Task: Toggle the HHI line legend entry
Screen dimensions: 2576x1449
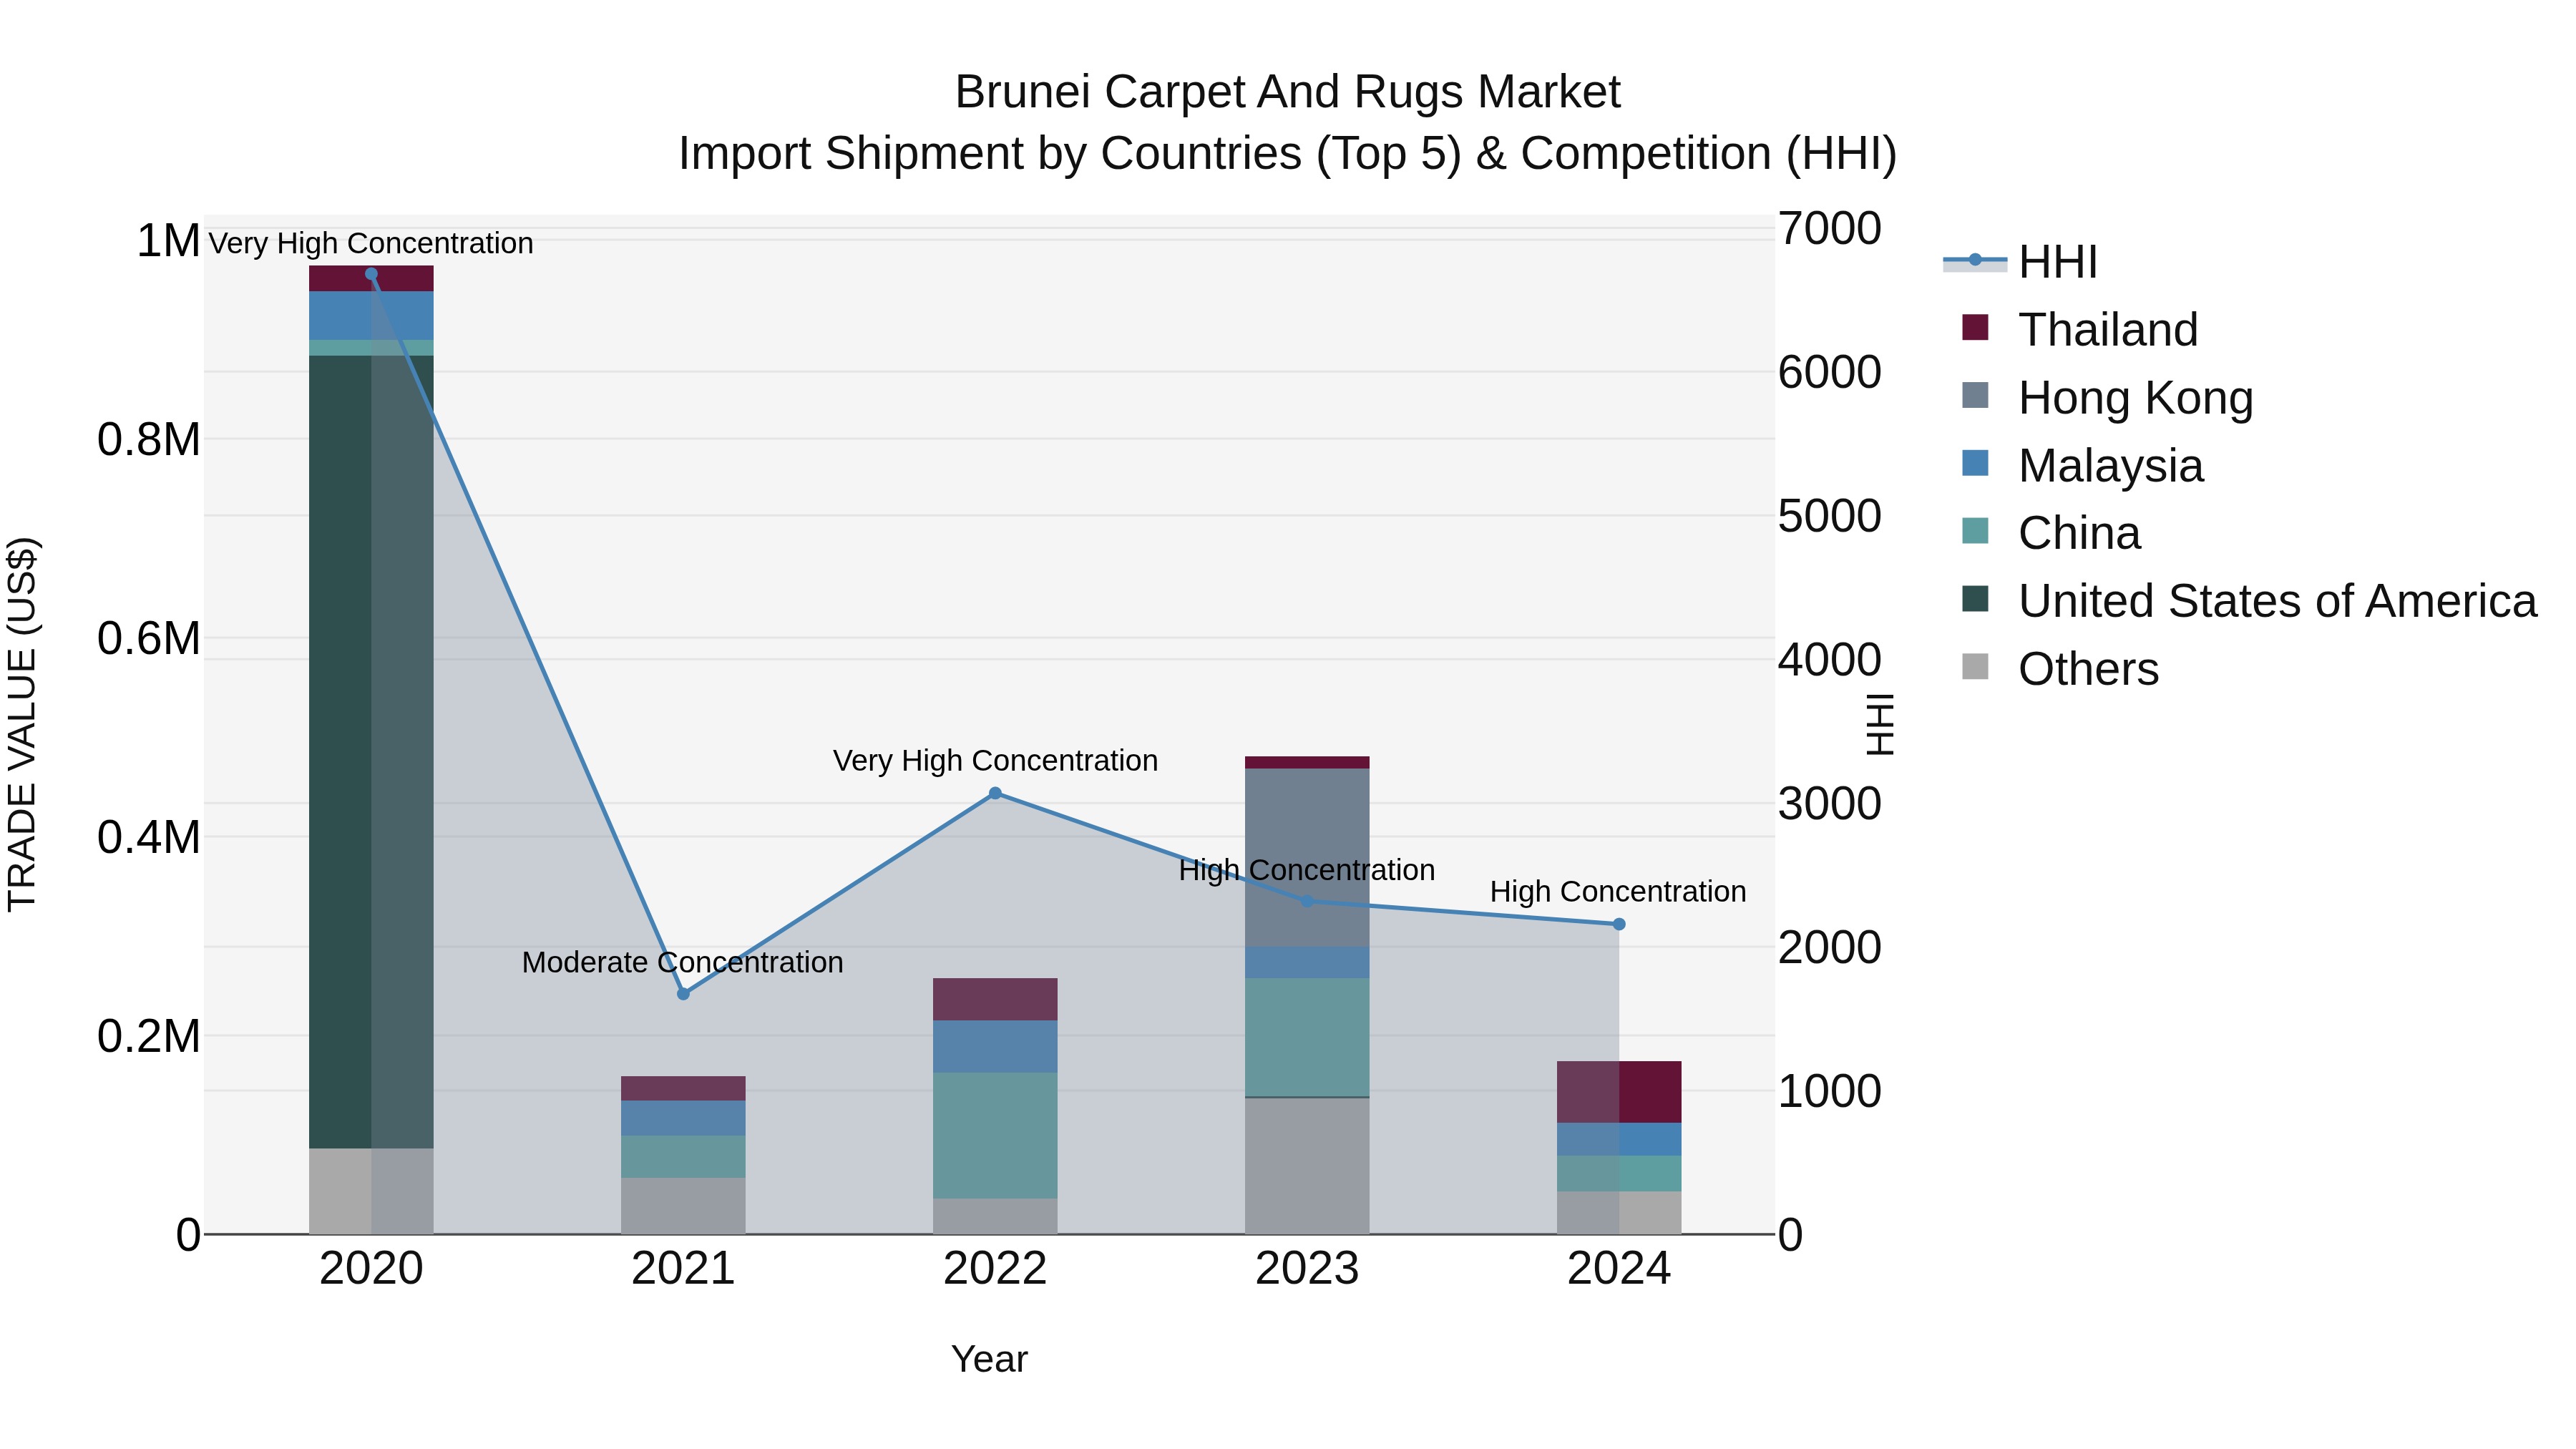Action: point(2020,262)
